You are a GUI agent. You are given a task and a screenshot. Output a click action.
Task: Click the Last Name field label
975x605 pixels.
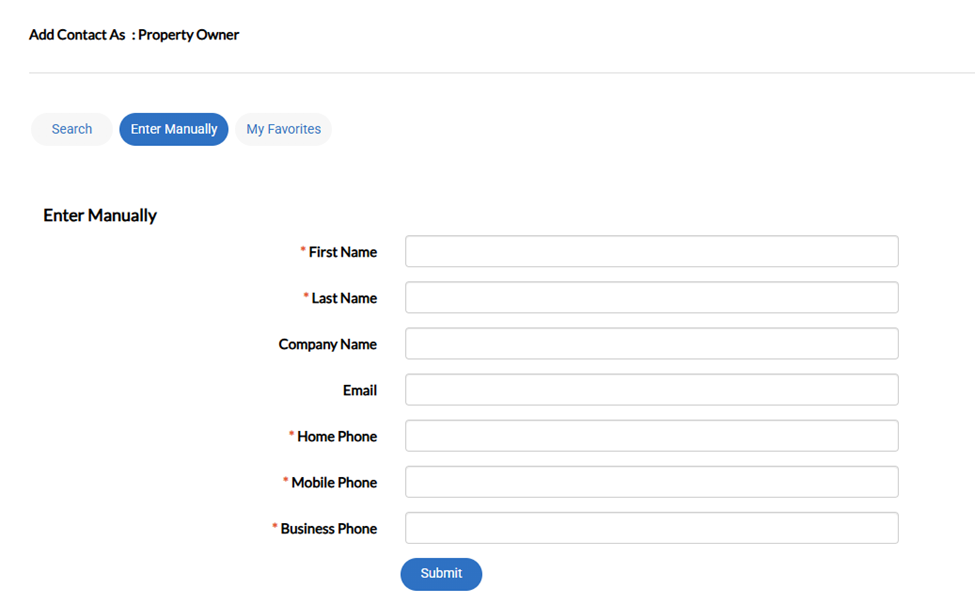pos(343,298)
